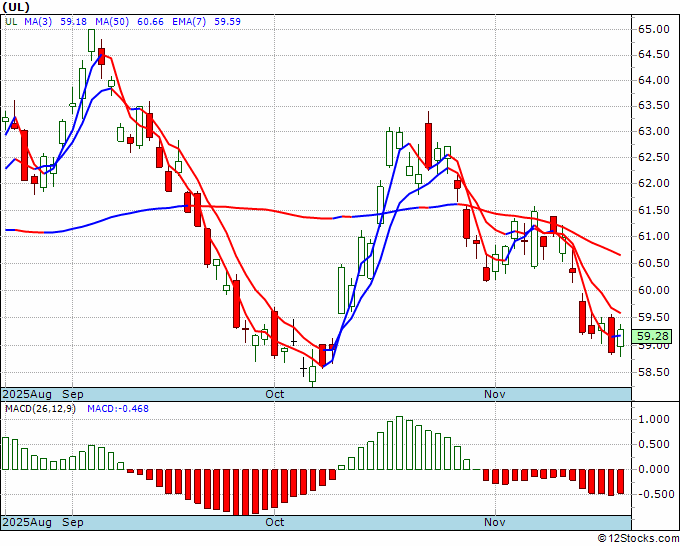The height and width of the screenshot is (546, 680).
Task: Click the 64.50 price axis label
Action: (x=654, y=55)
